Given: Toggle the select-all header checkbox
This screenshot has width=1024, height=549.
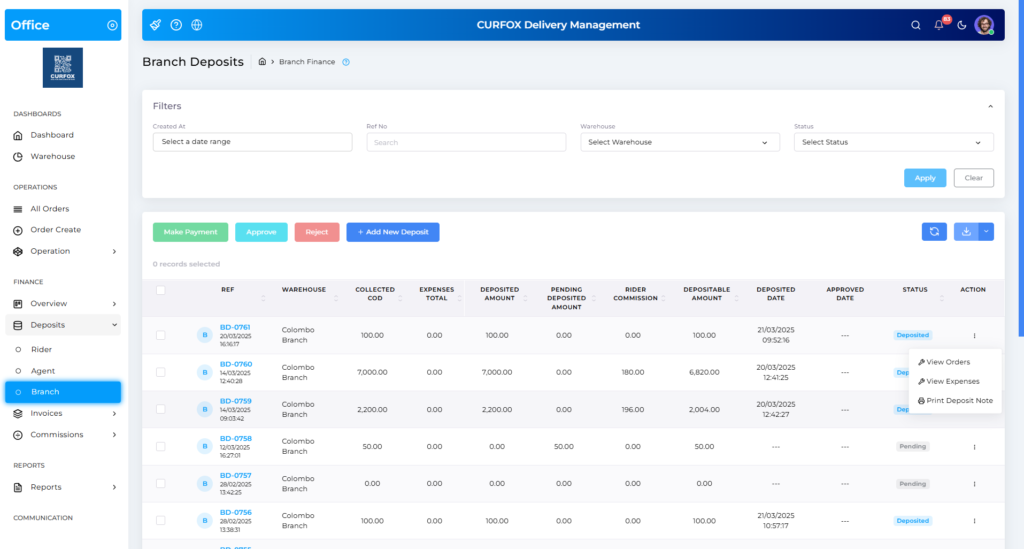Looking at the screenshot, I should (x=161, y=290).
